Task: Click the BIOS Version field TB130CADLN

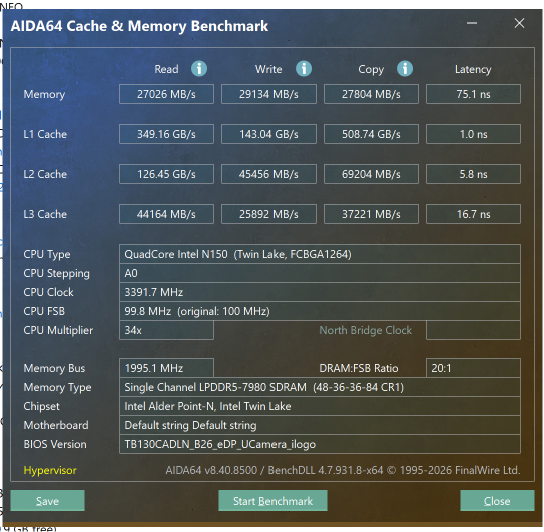Action: point(320,444)
